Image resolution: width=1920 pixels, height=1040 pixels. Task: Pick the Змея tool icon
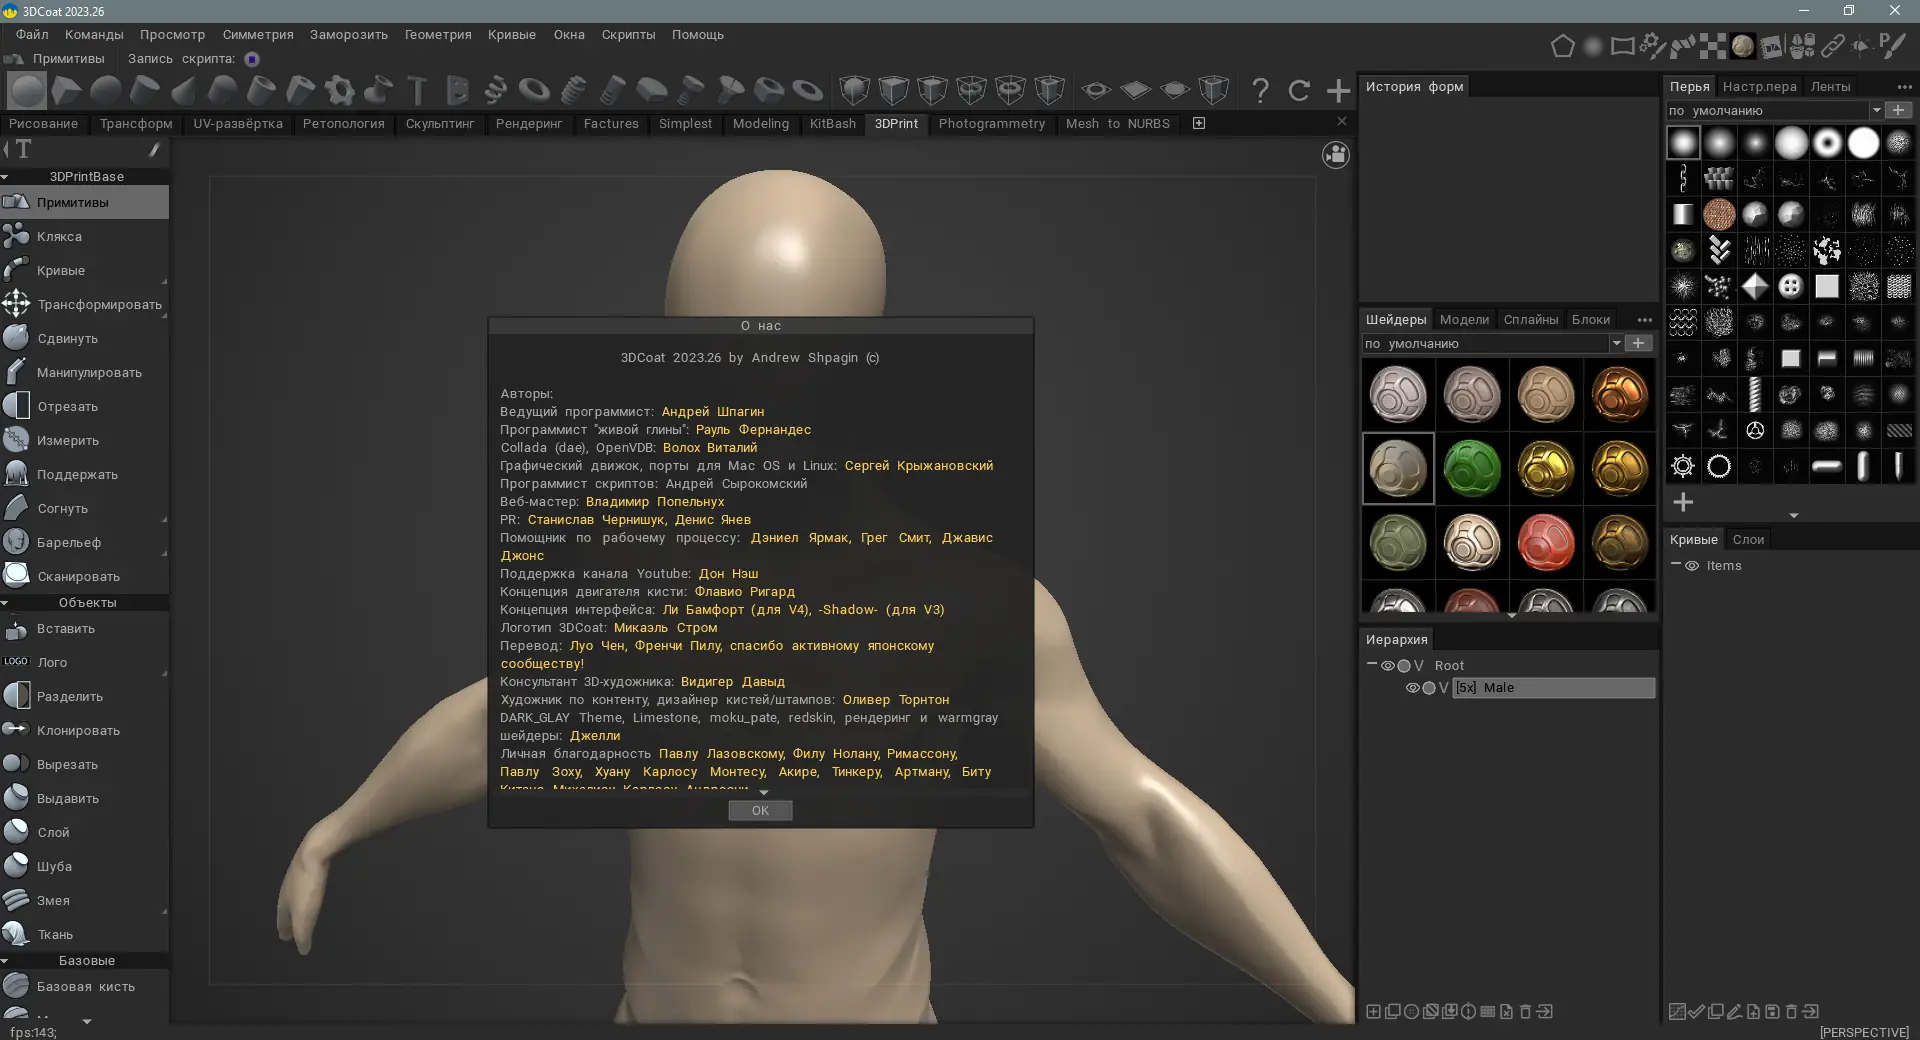[16, 900]
